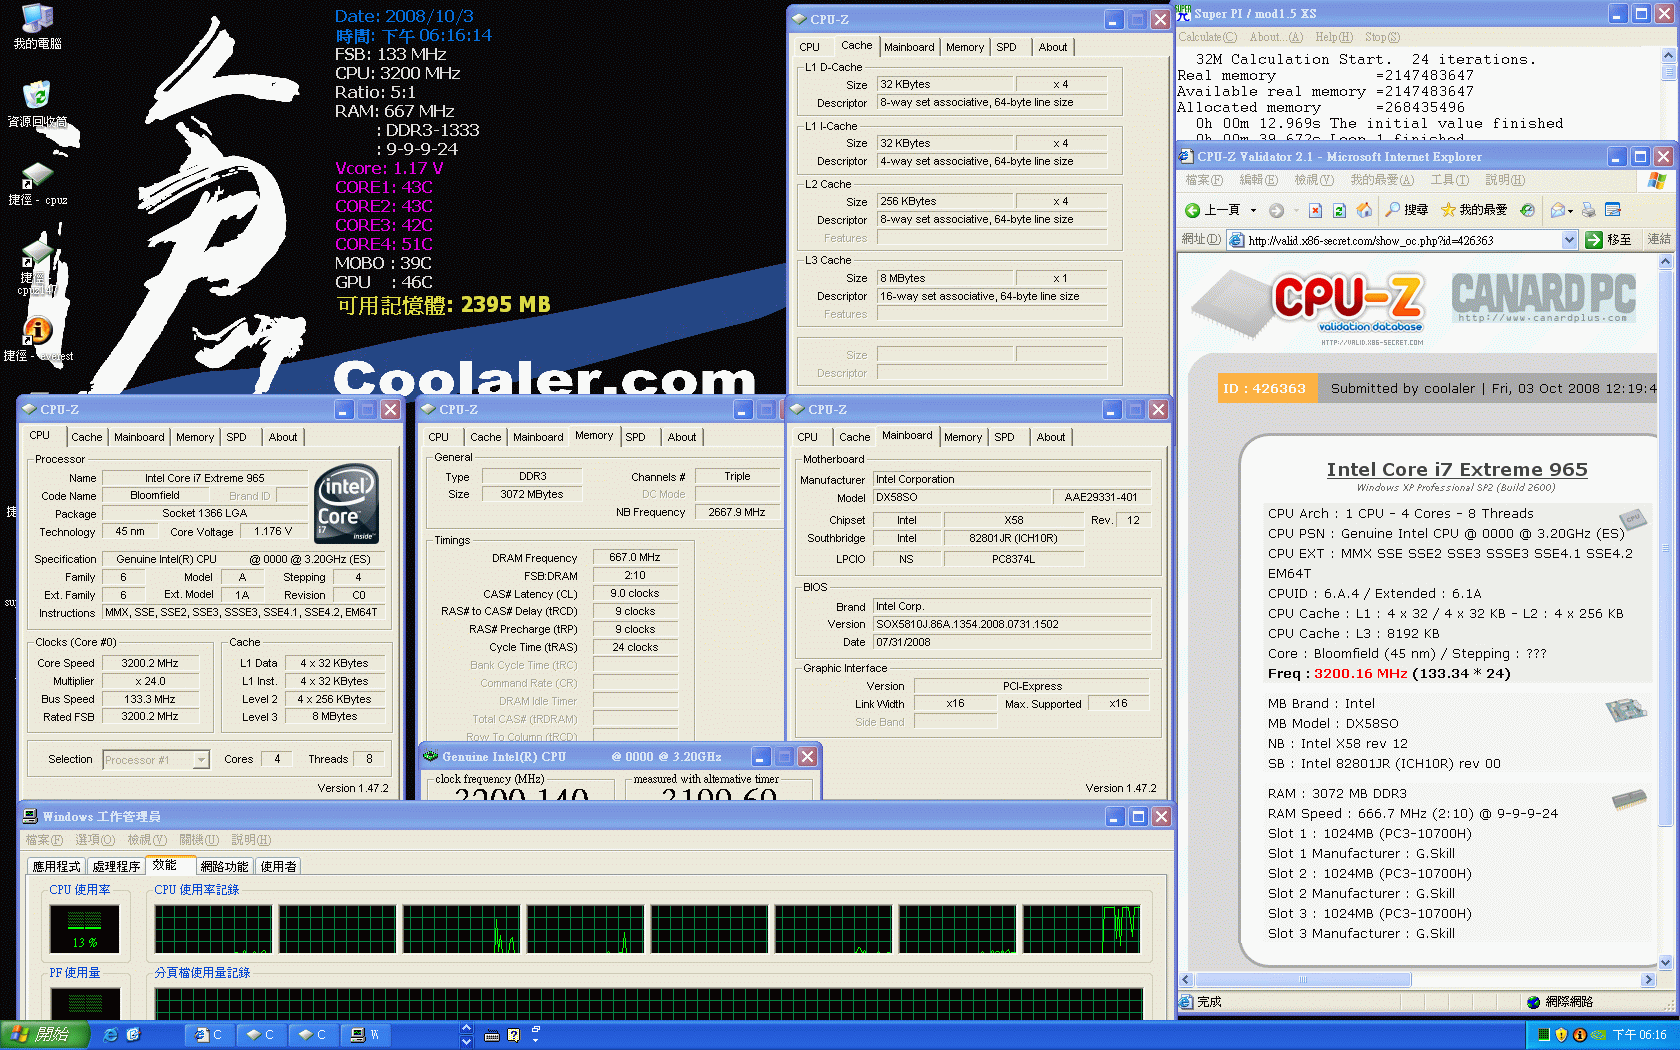This screenshot has height=1050, width=1680.
Task: Select the everest shortcut desktop icon
Action: pos(37,340)
